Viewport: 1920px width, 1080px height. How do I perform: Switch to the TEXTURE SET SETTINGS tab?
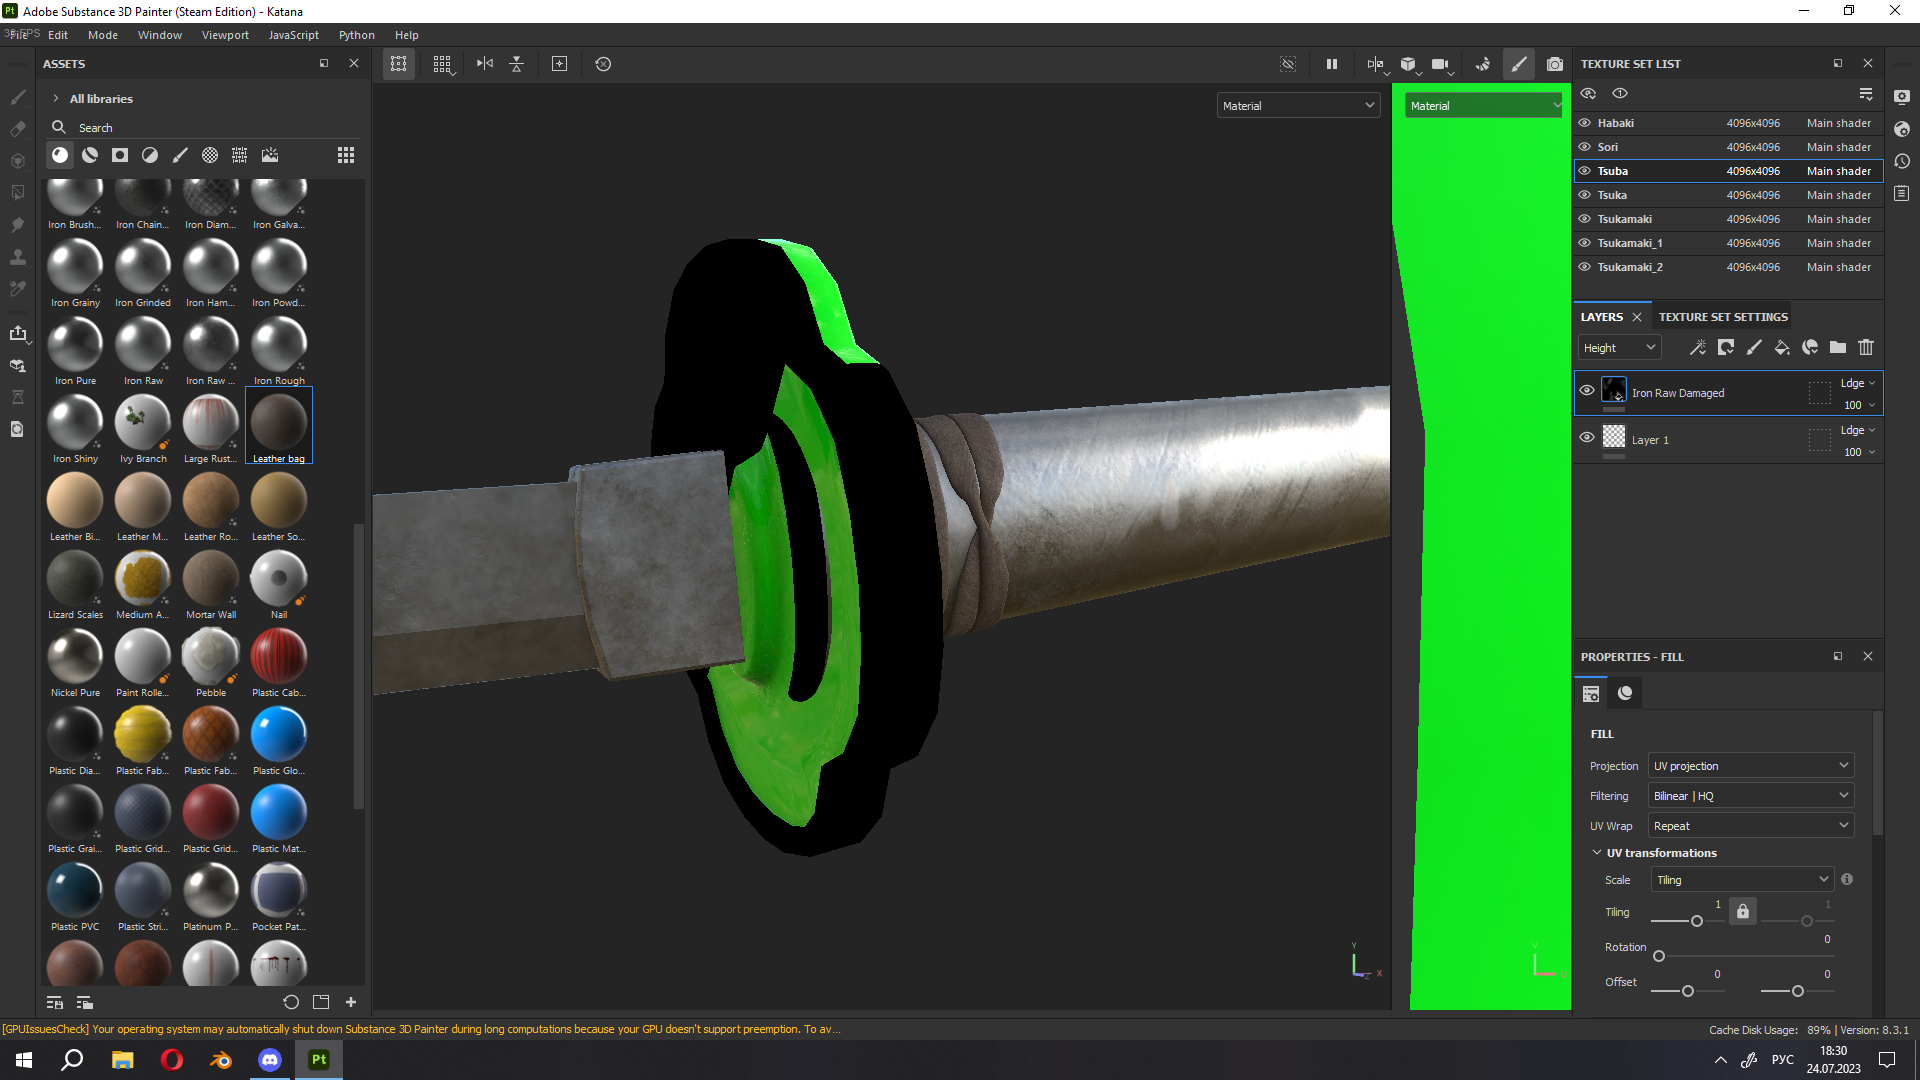pyautogui.click(x=1722, y=316)
